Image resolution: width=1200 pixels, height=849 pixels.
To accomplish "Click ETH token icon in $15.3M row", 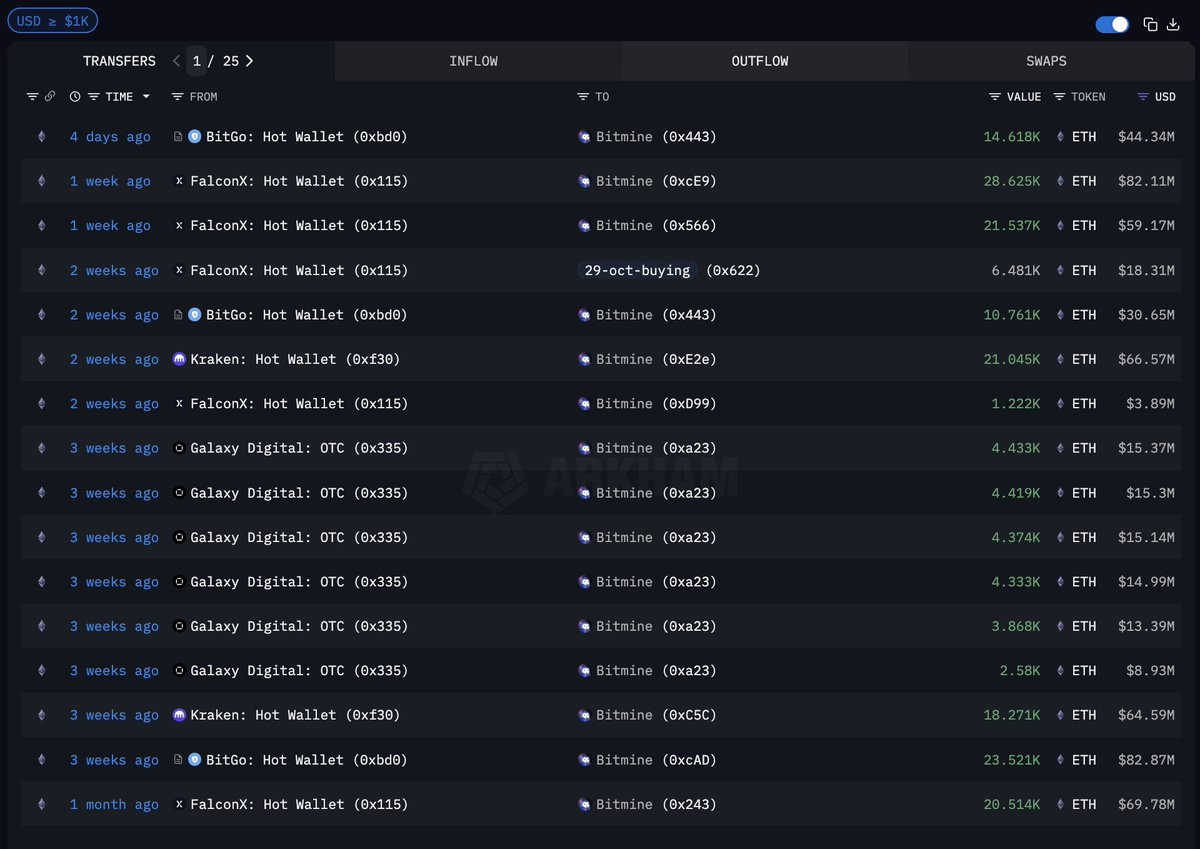I will click(1060, 493).
